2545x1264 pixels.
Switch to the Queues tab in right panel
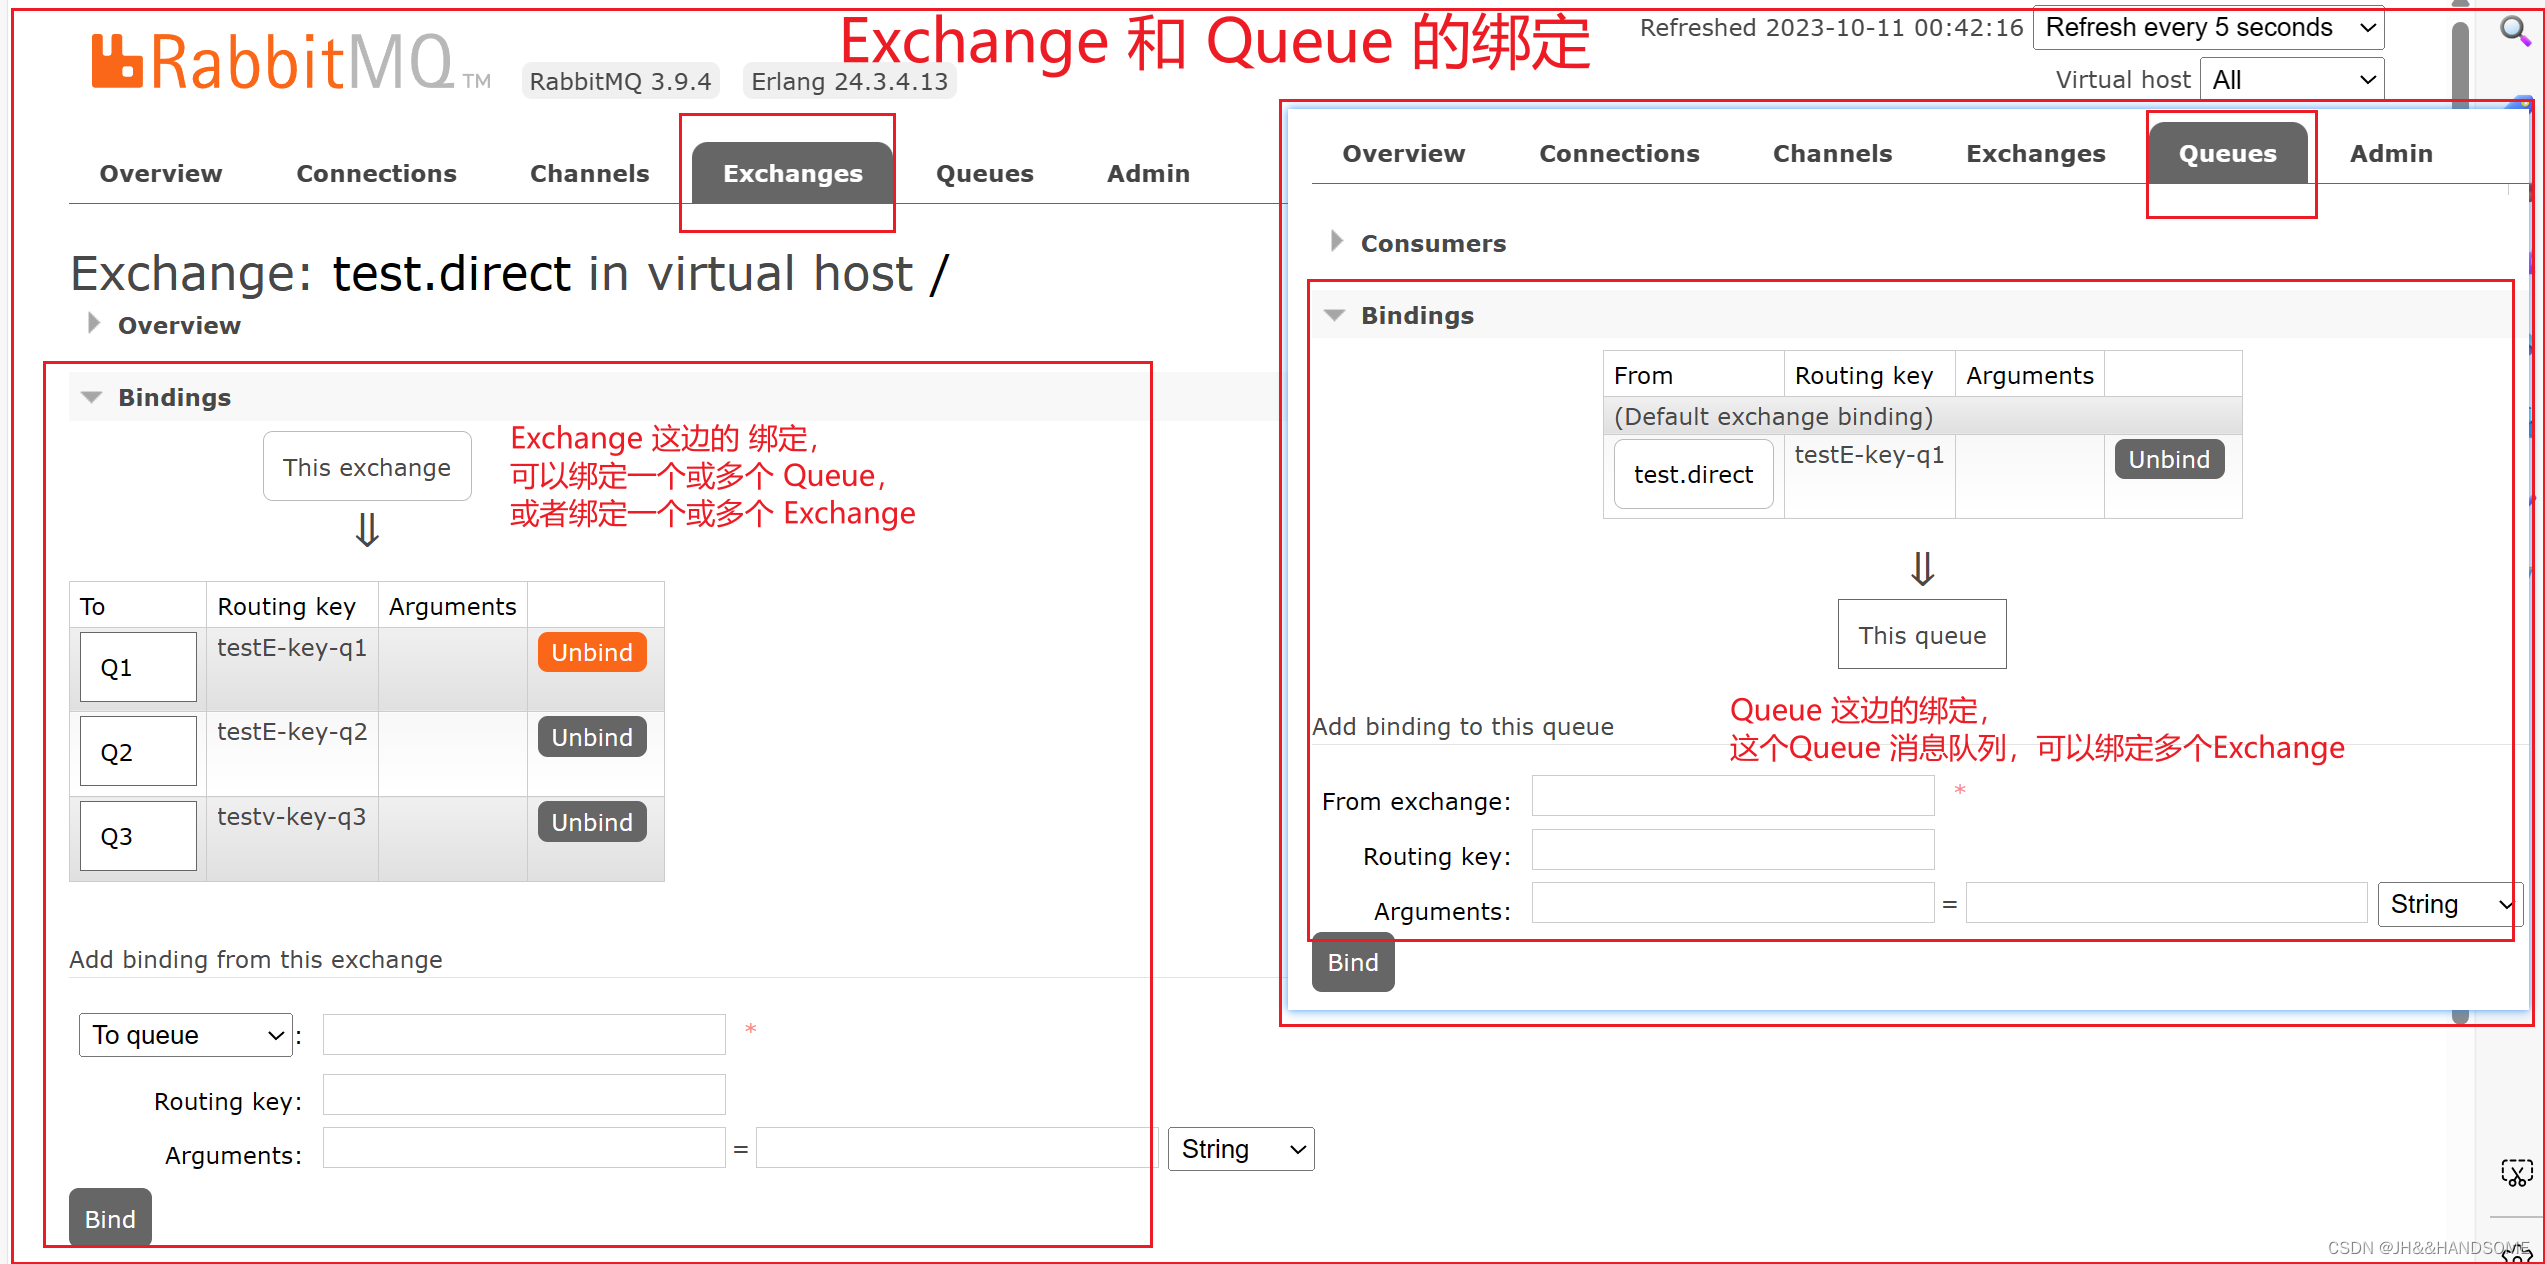click(x=2227, y=153)
